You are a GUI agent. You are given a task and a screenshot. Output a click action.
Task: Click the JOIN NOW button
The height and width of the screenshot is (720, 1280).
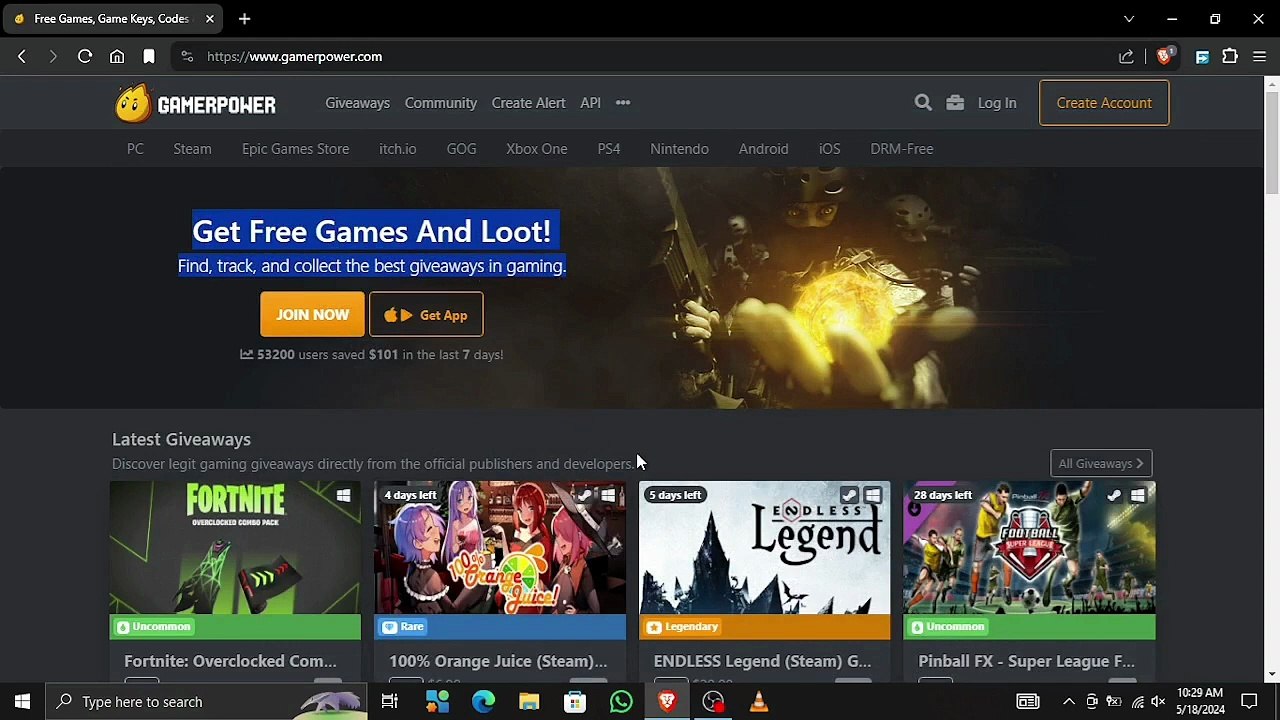point(312,315)
